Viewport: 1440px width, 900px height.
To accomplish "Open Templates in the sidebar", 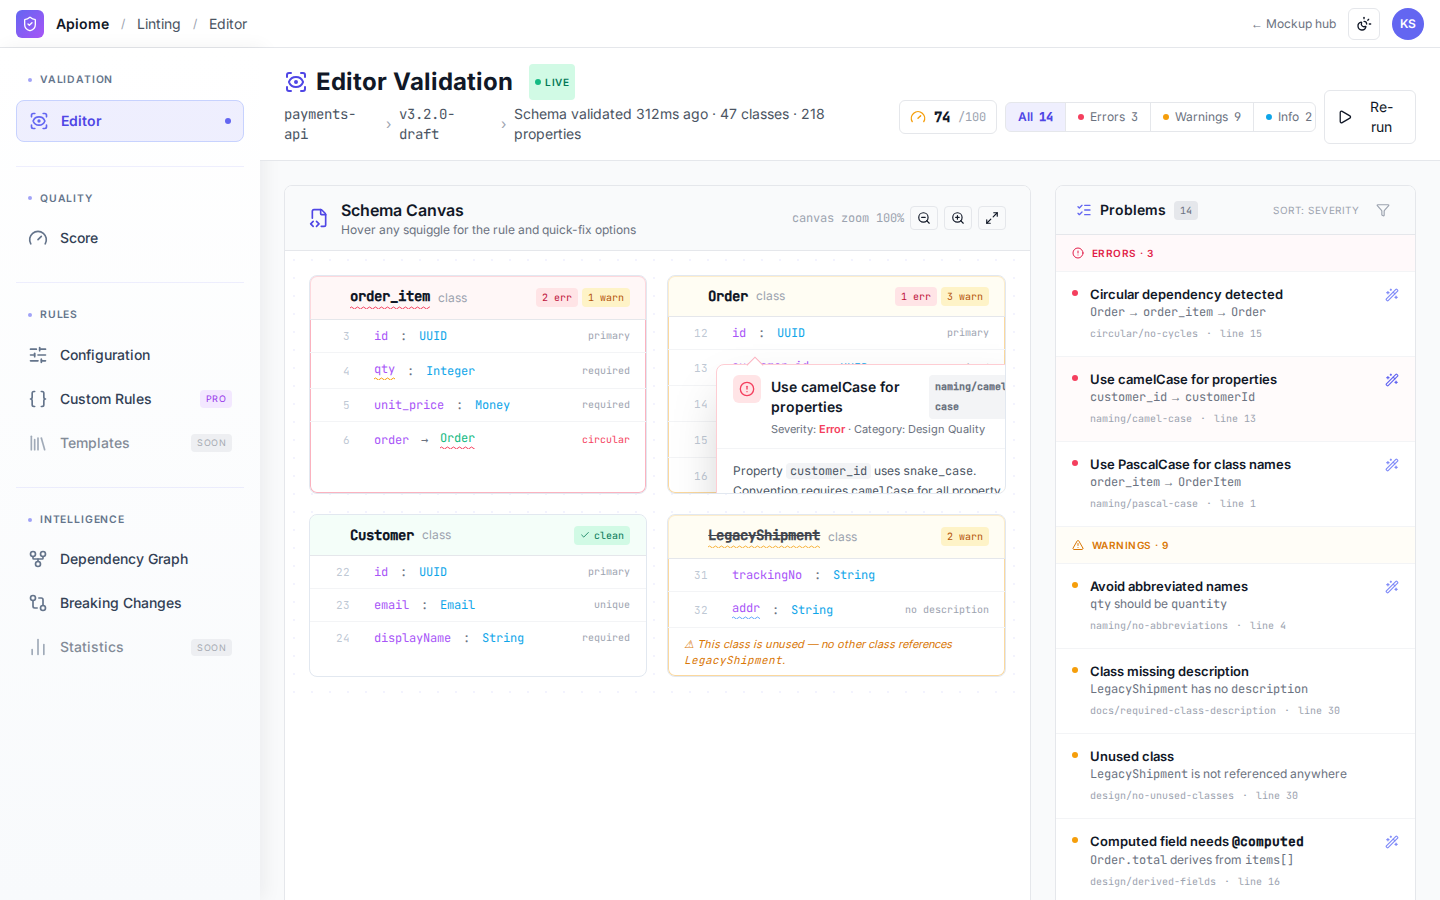I will coord(130,443).
